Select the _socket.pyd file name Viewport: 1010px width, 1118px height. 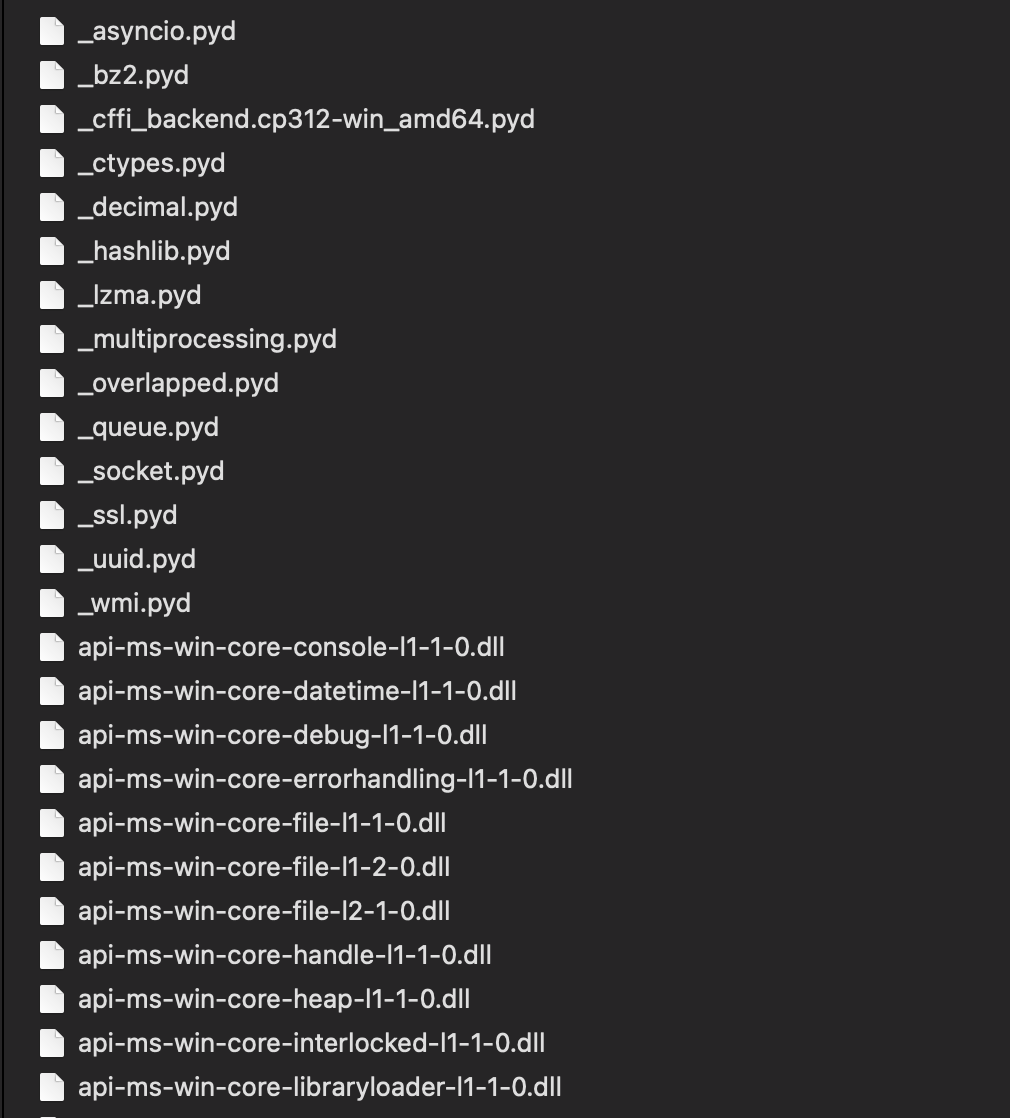[151, 471]
